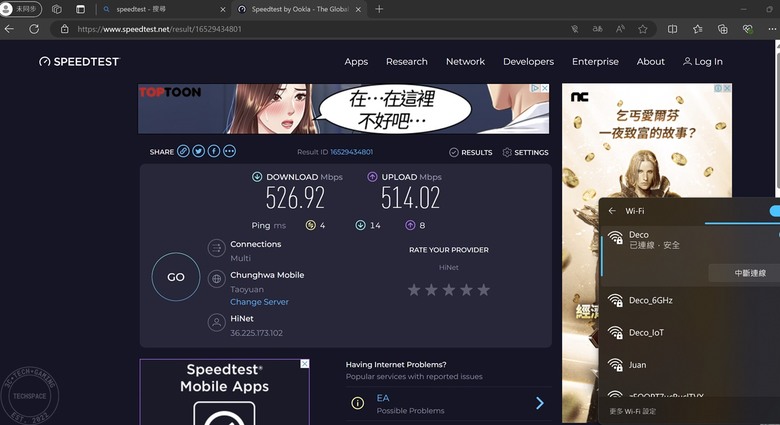
Task: Close the TOPTOON banner ad
Action: (545, 88)
